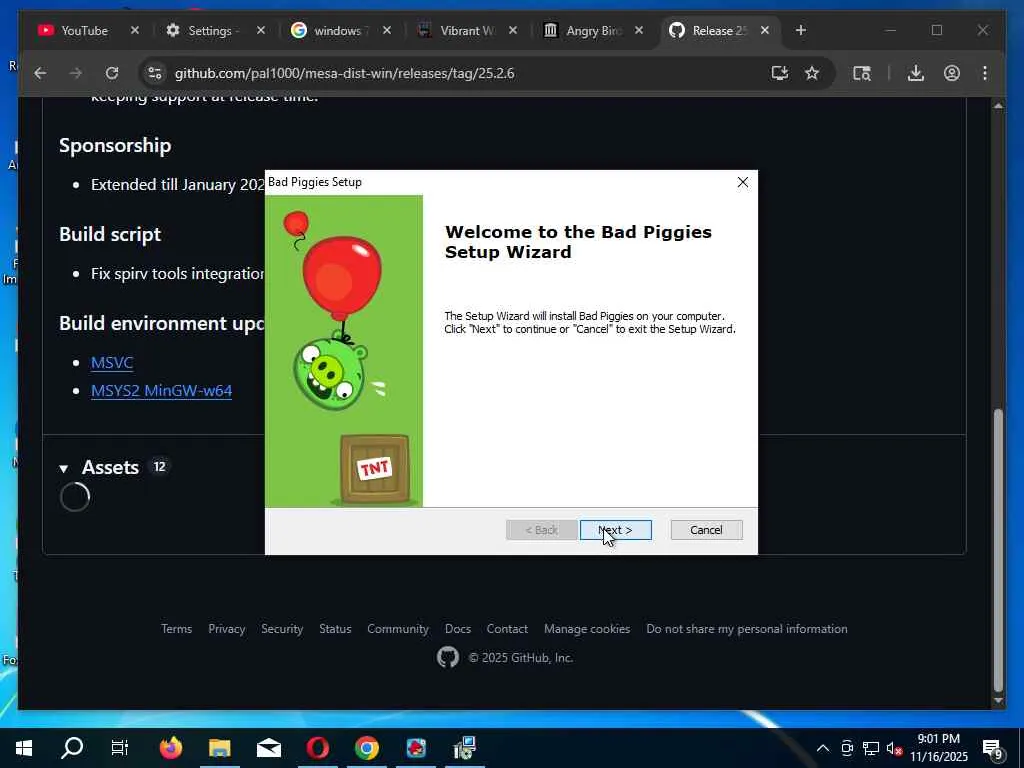Open Chrome three-dot menu
Viewport: 1024px width, 768px height.
[985, 73]
